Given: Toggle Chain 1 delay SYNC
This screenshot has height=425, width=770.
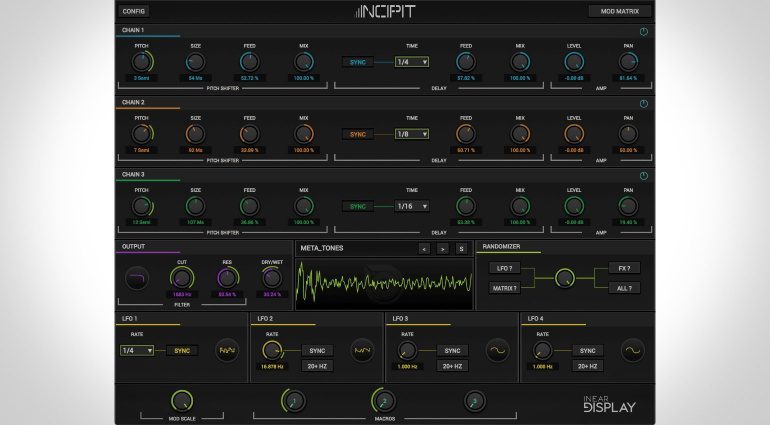Looking at the screenshot, I should [x=358, y=62].
